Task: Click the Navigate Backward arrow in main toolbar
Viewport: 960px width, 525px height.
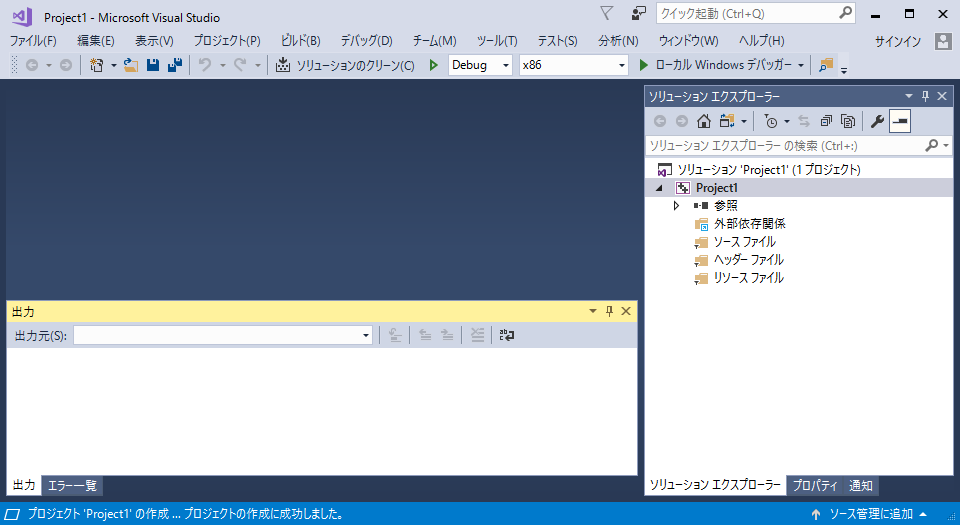Action: (32, 65)
